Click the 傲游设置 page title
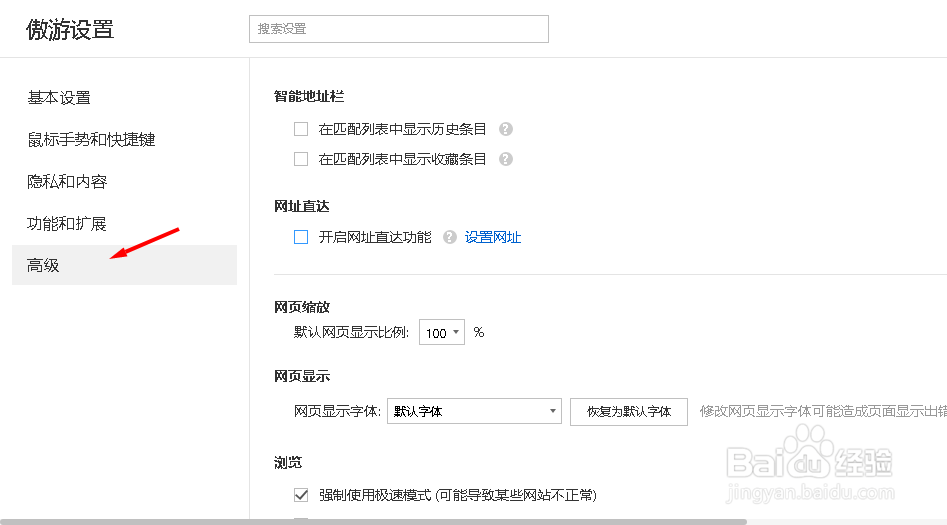 [70, 30]
